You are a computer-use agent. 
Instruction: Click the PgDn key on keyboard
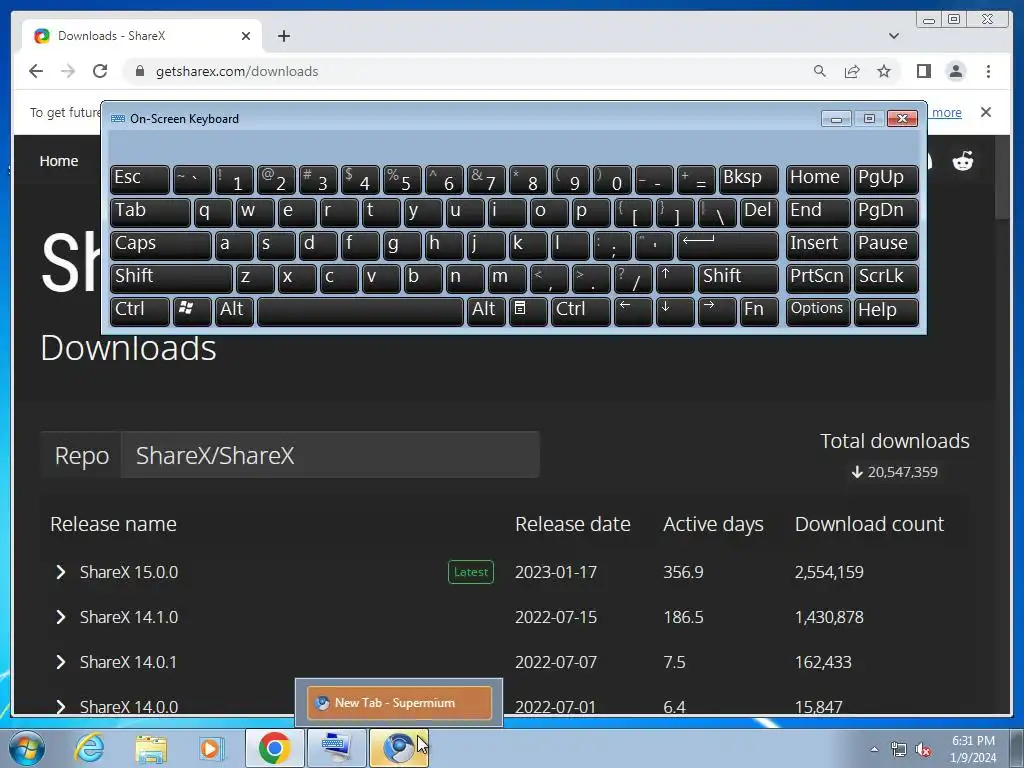coord(886,212)
